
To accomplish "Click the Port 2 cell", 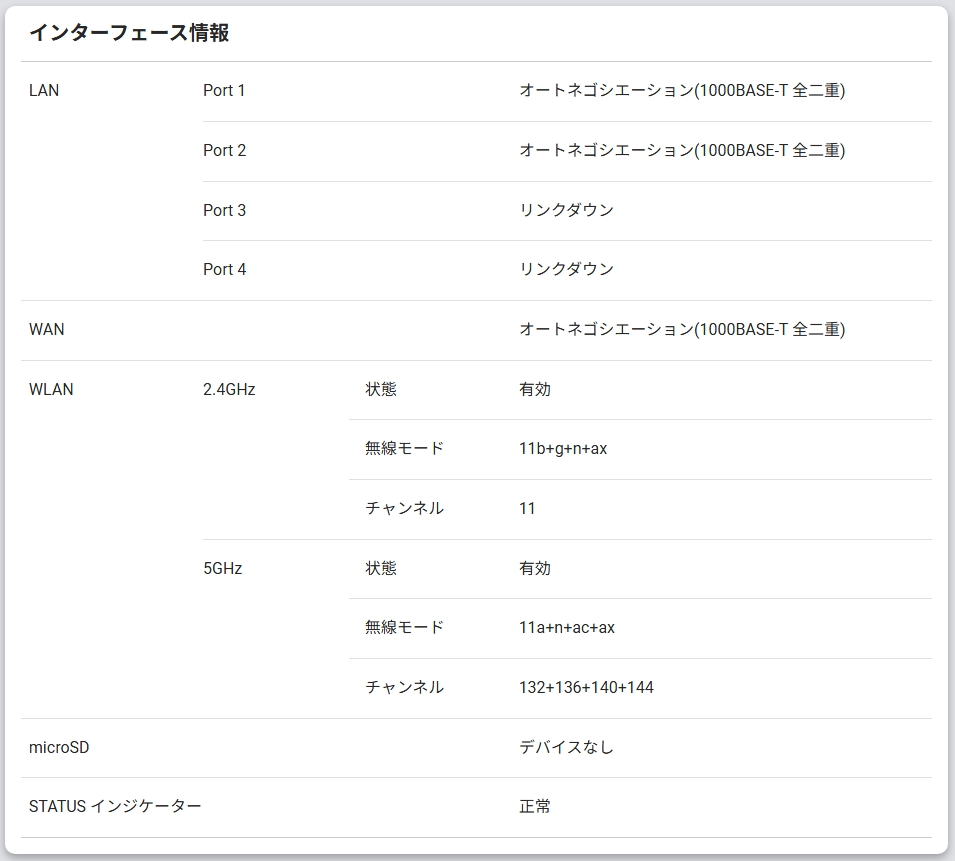I will tap(224, 151).
